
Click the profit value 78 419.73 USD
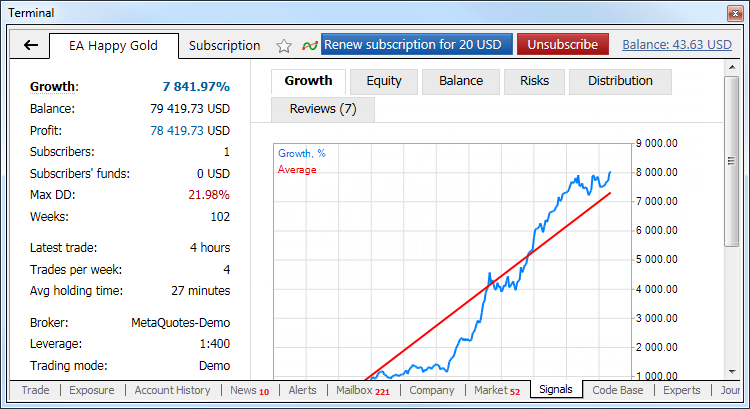tap(190, 131)
